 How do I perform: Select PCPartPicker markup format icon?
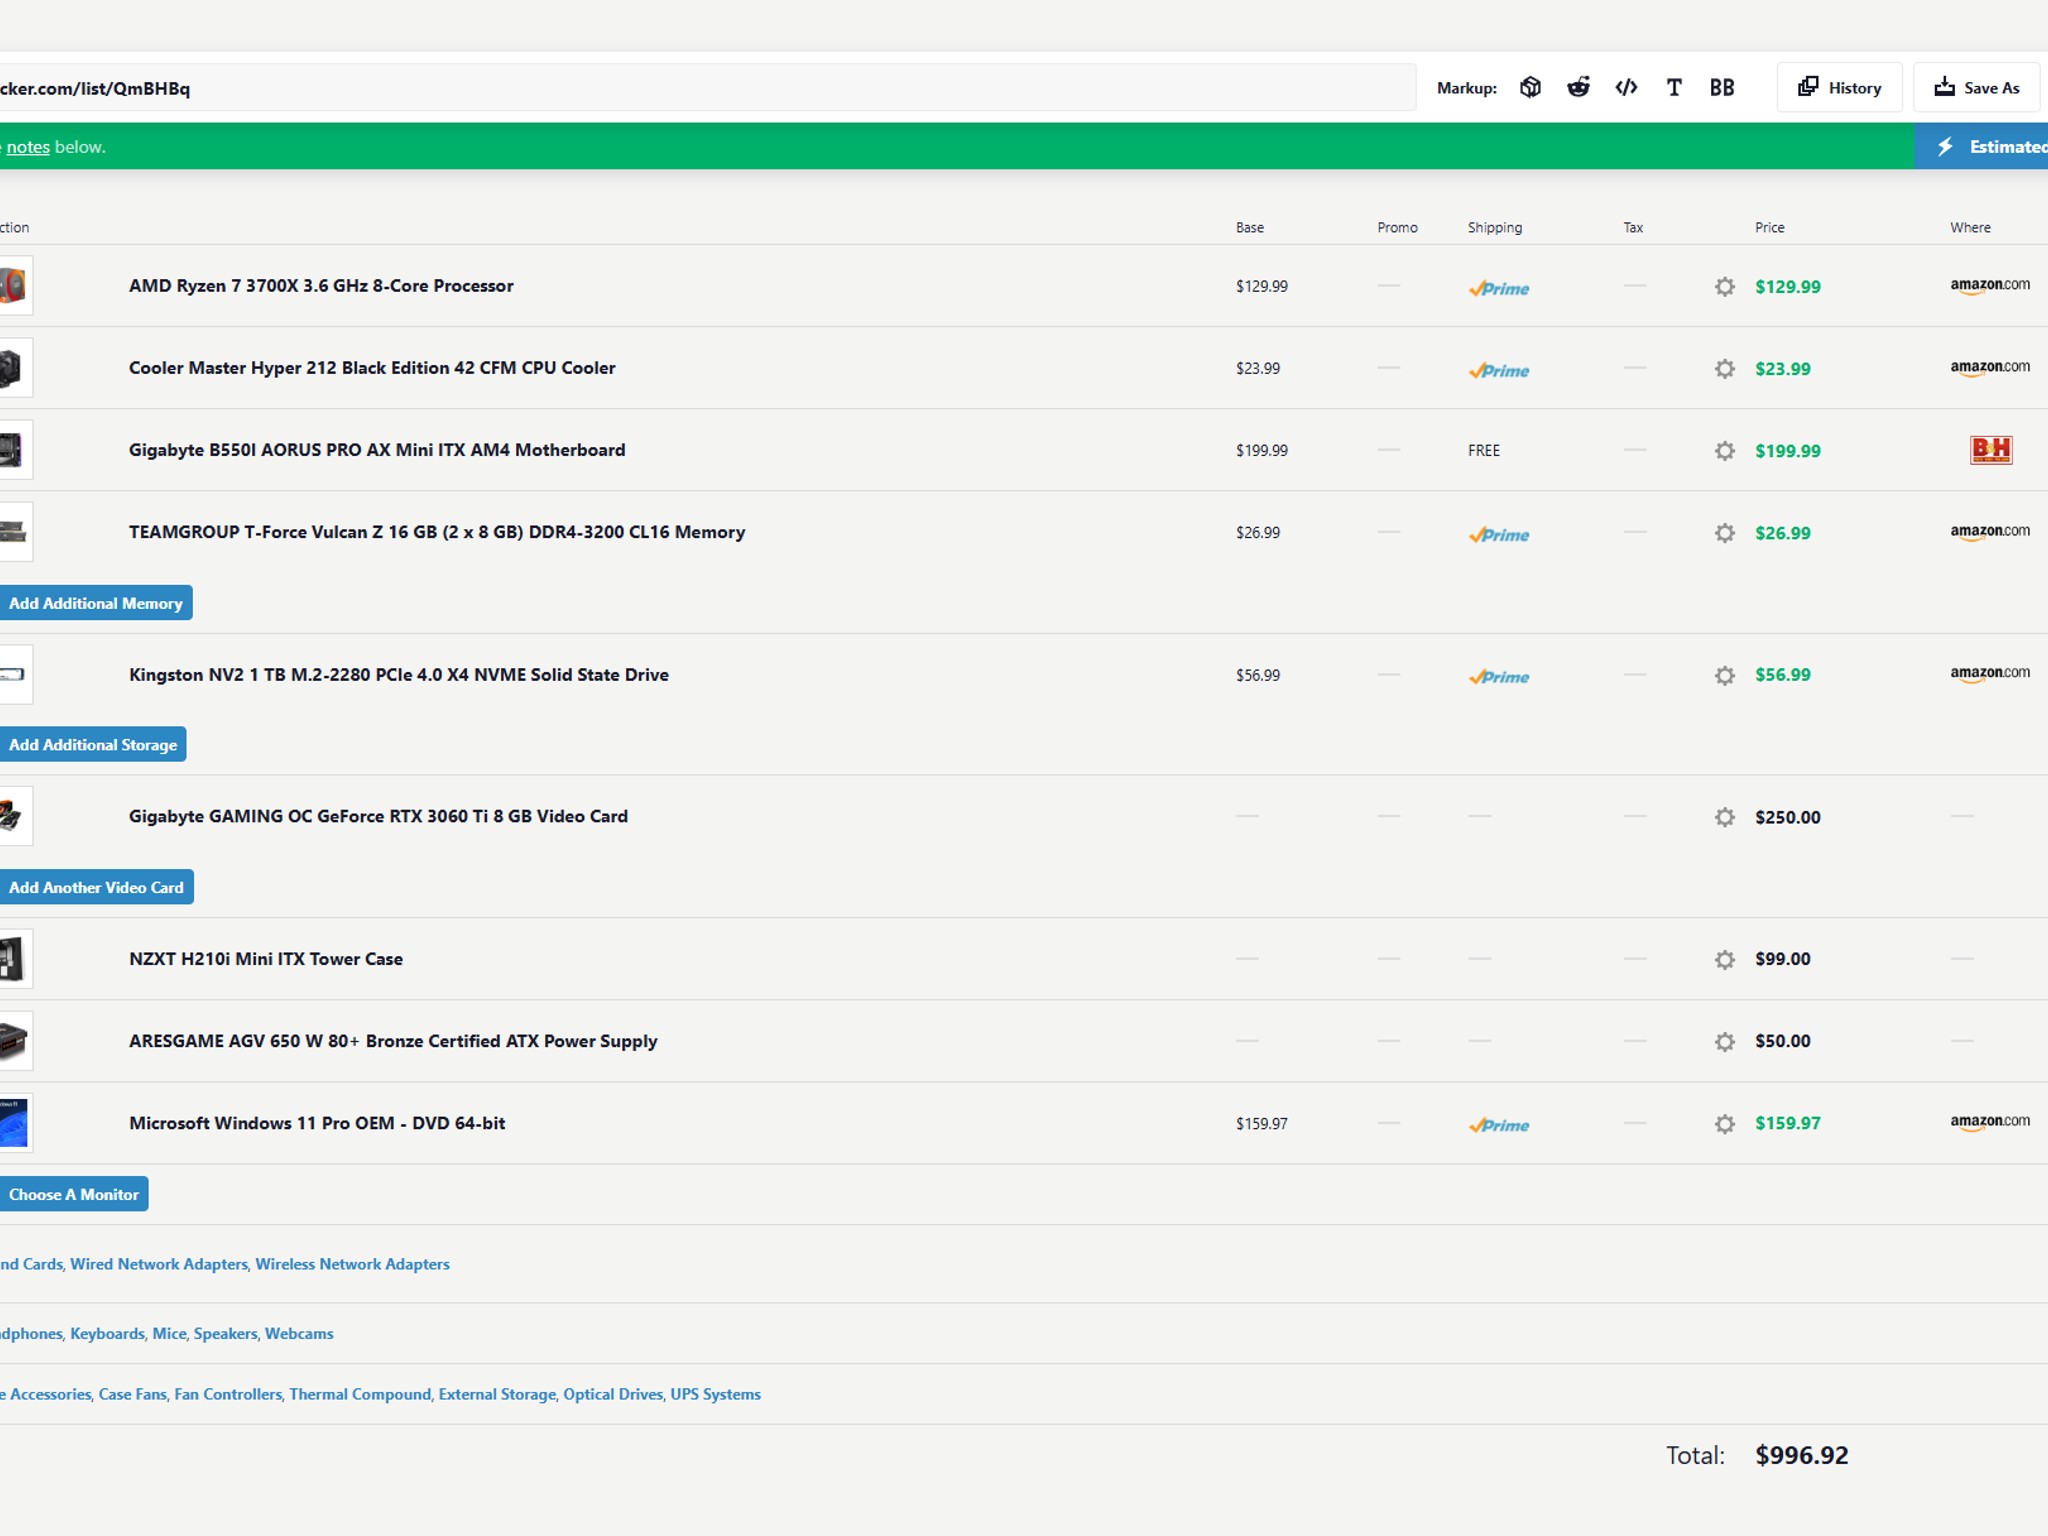1530,87
